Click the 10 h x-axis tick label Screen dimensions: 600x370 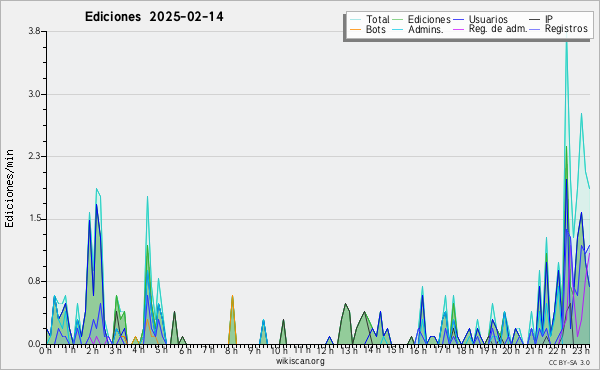(279, 350)
